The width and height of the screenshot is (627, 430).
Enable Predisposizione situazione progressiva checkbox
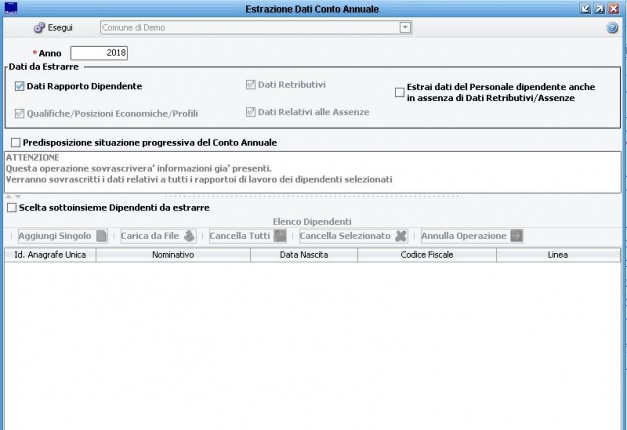point(16,142)
